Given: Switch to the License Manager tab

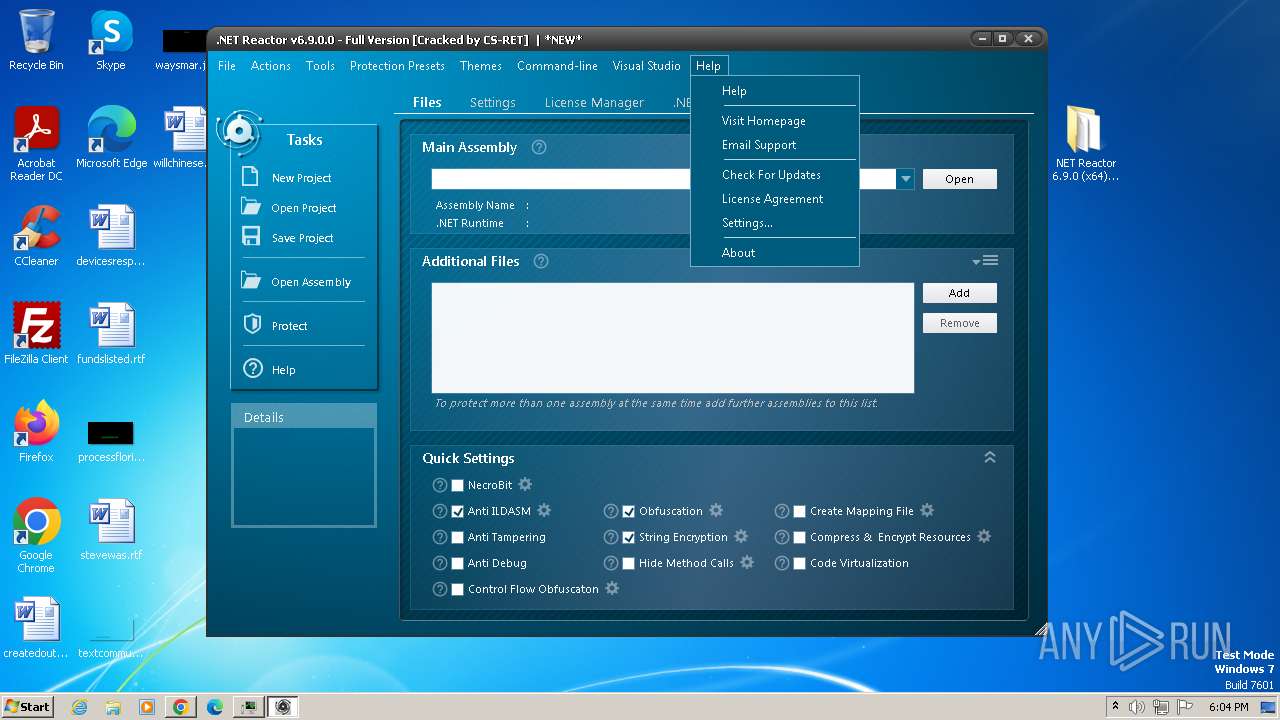Looking at the screenshot, I should tap(594, 102).
